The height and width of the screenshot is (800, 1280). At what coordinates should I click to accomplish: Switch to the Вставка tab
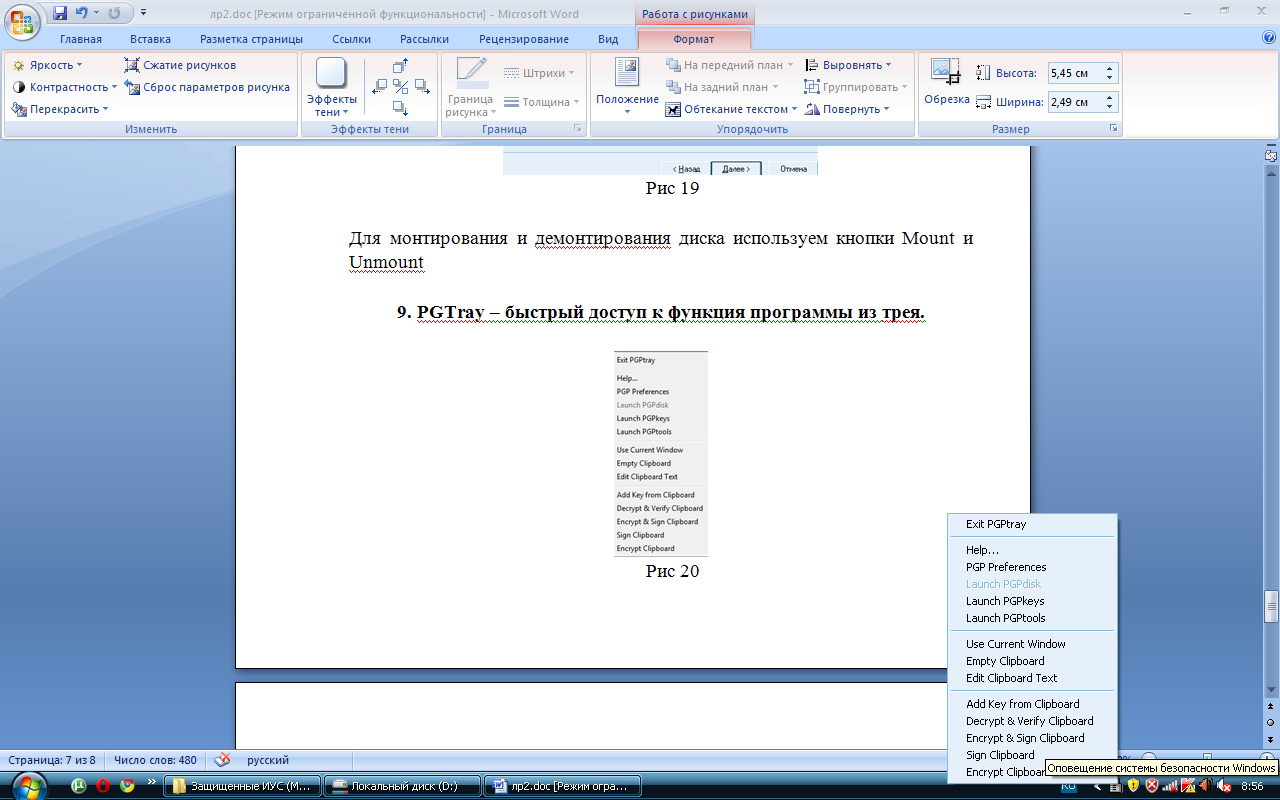point(150,39)
